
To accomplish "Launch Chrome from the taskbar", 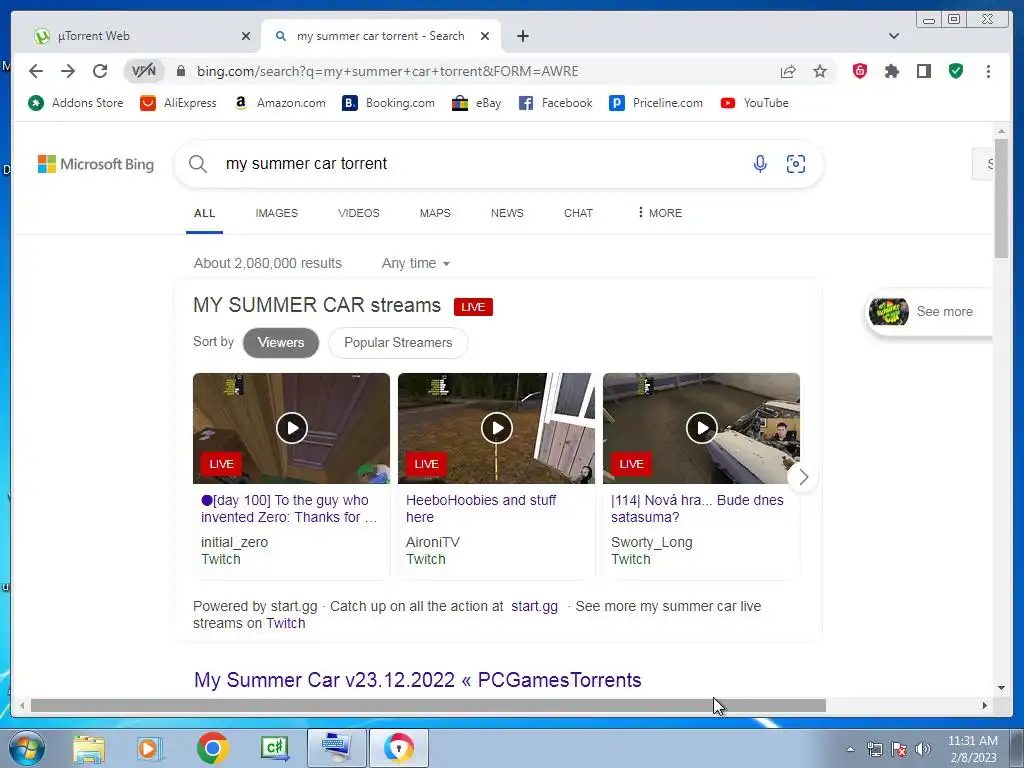I will (x=212, y=748).
